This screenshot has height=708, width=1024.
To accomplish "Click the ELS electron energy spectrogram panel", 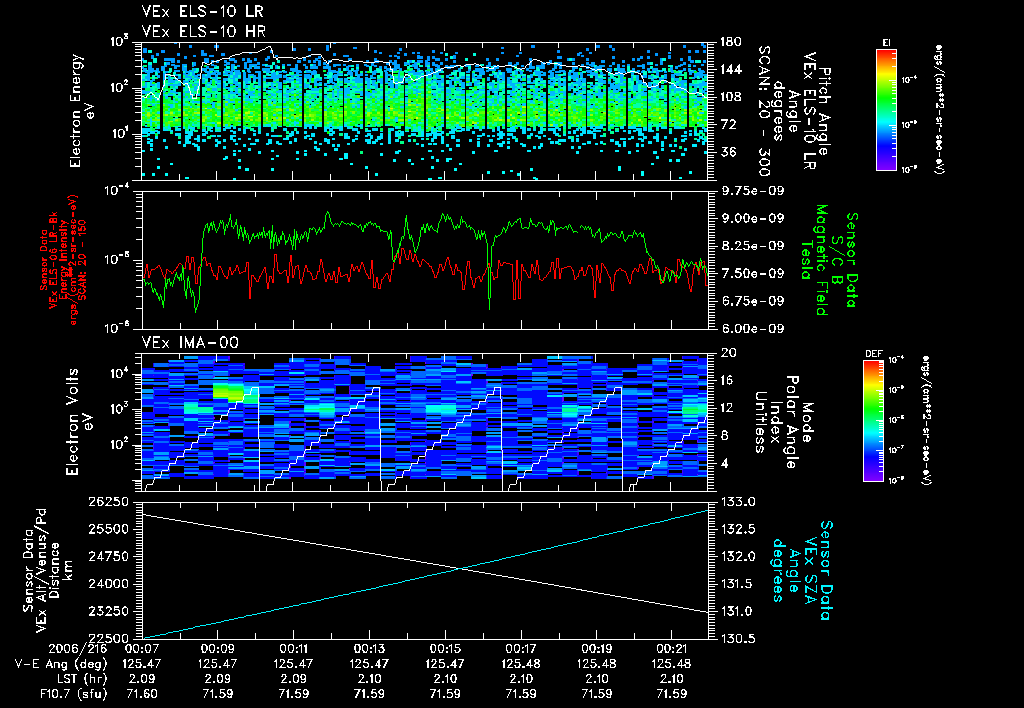I will point(424,111).
